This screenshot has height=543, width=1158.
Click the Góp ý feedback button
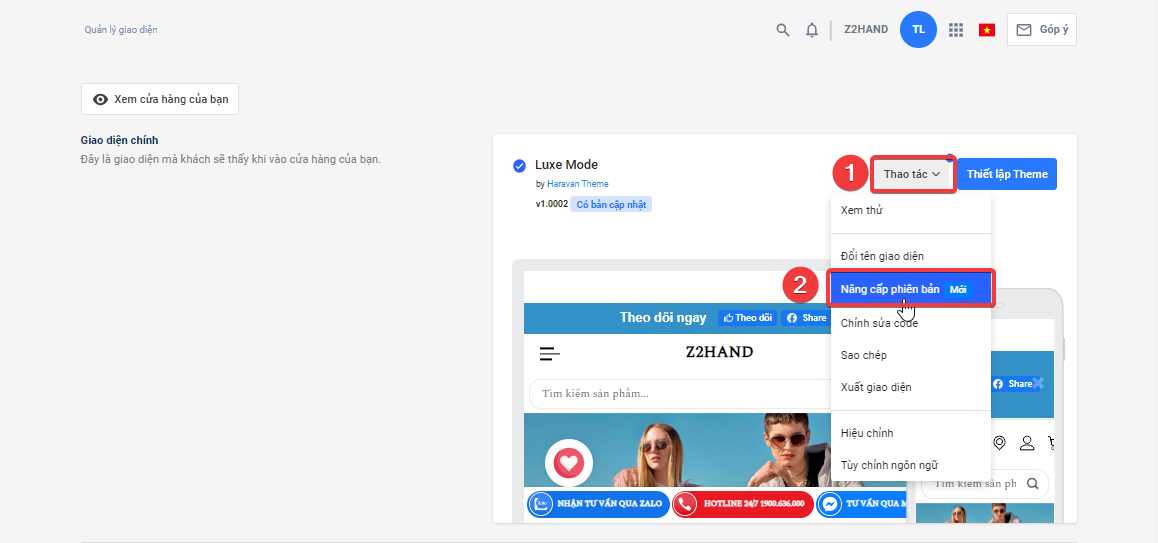coord(1042,30)
